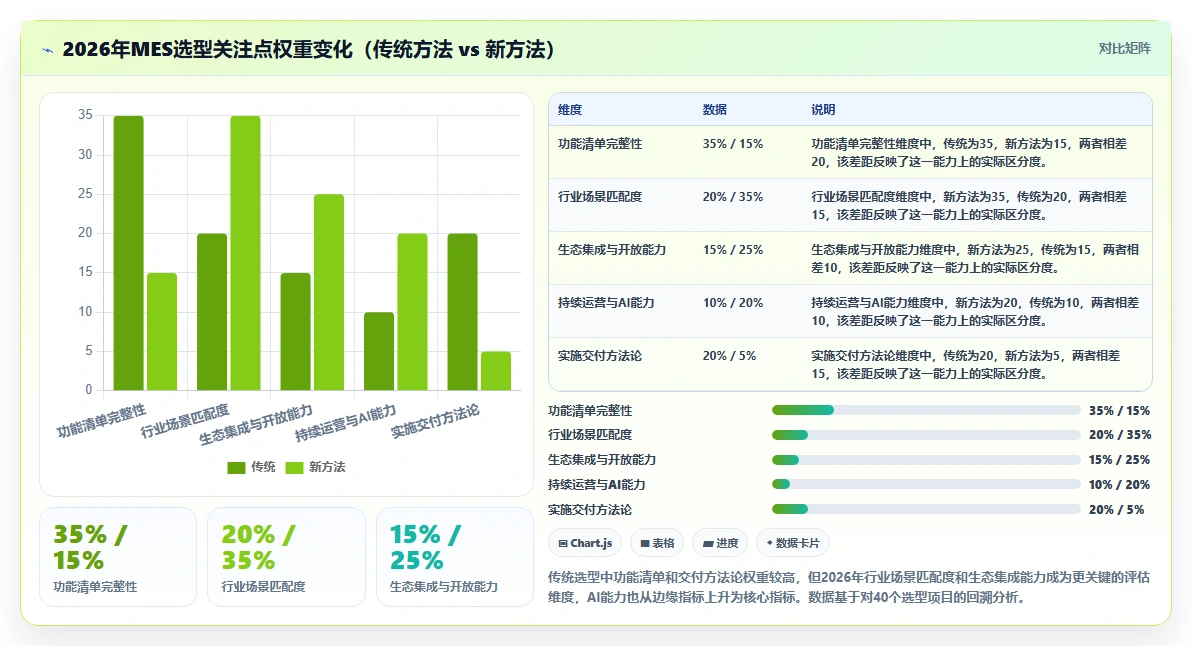Image resolution: width=1192 pixels, height=646 pixels.
Task: Select the 数据卡片 tag
Action: [x=793, y=543]
